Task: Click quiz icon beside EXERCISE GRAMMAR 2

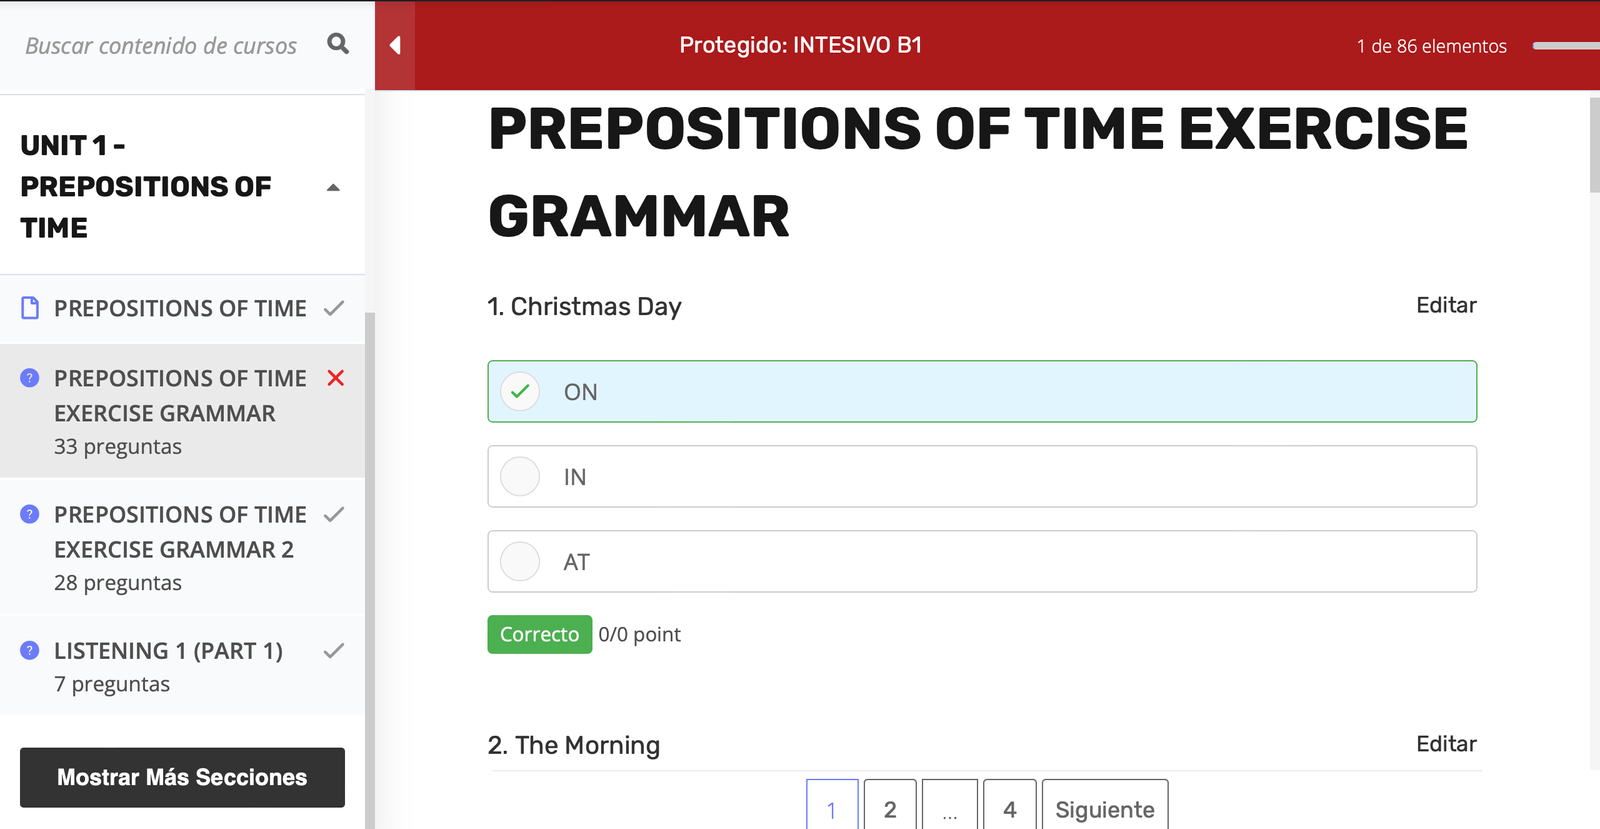Action: (x=30, y=514)
